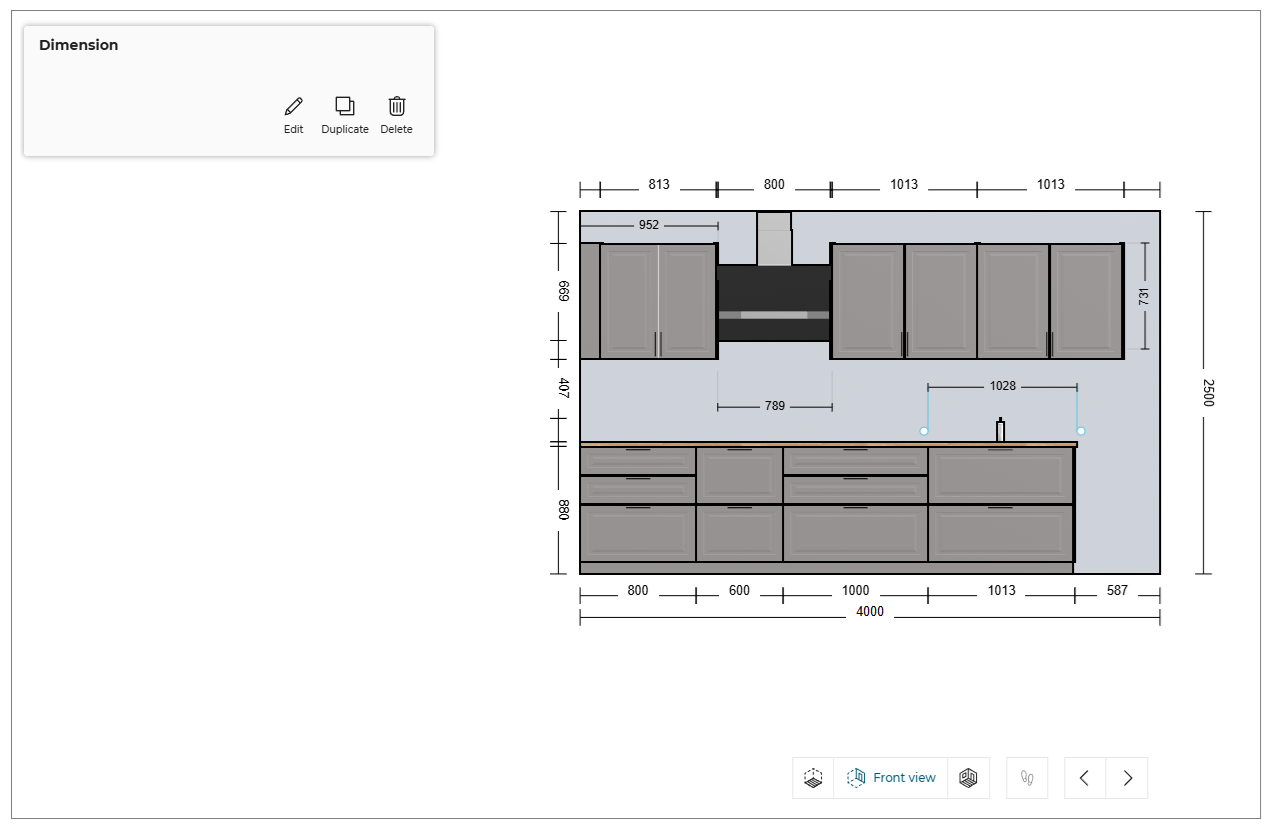Click the 880 vertical dimension label
Viewport: 1272px width, 827px height.
pos(564,510)
